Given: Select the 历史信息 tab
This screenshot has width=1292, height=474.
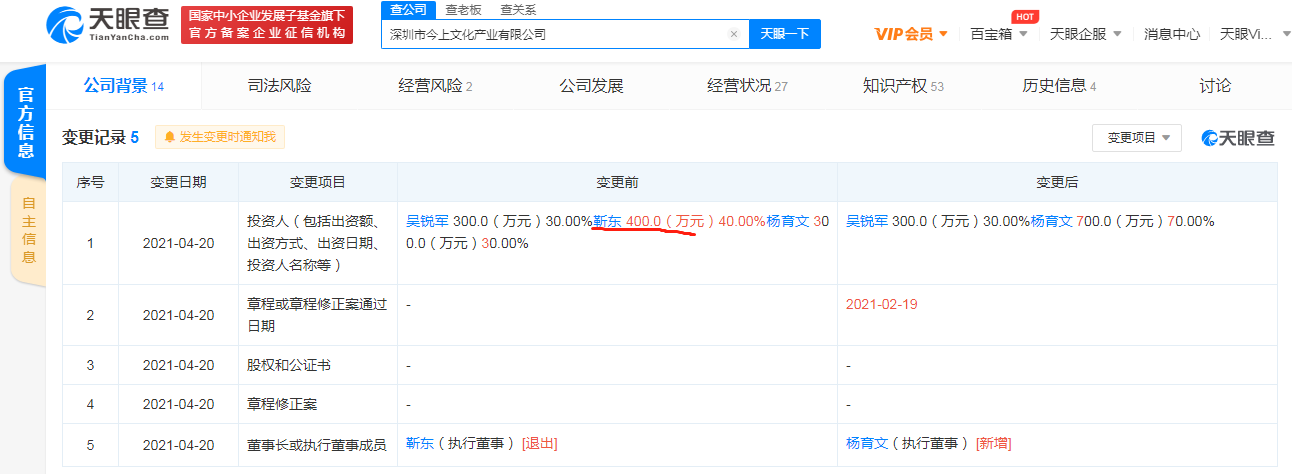Looking at the screenshot, I should [1059, 86].
